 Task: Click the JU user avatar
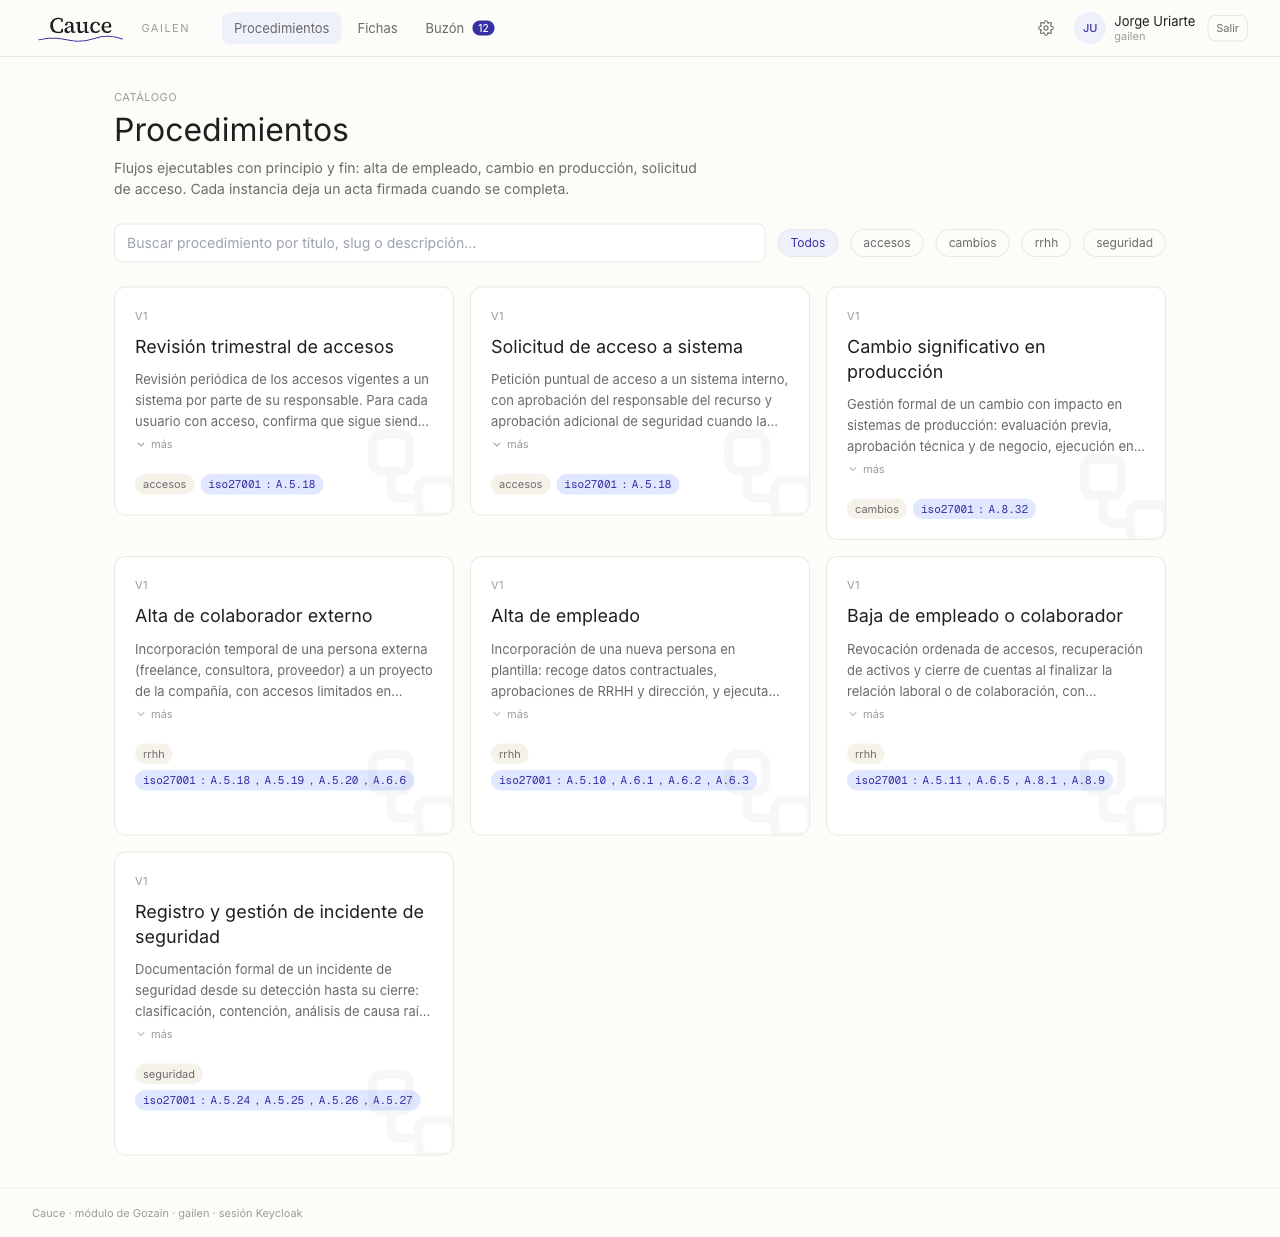point(1089,28)
